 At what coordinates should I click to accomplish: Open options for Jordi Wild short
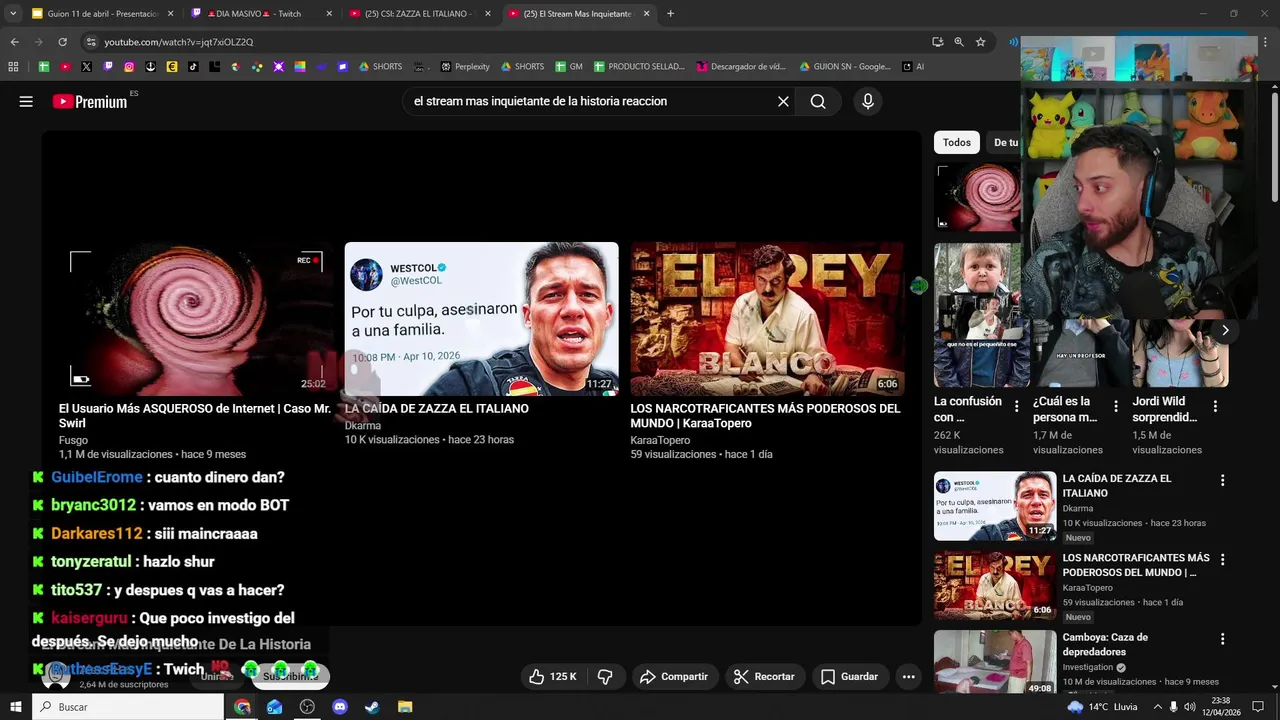point(1215,406)
